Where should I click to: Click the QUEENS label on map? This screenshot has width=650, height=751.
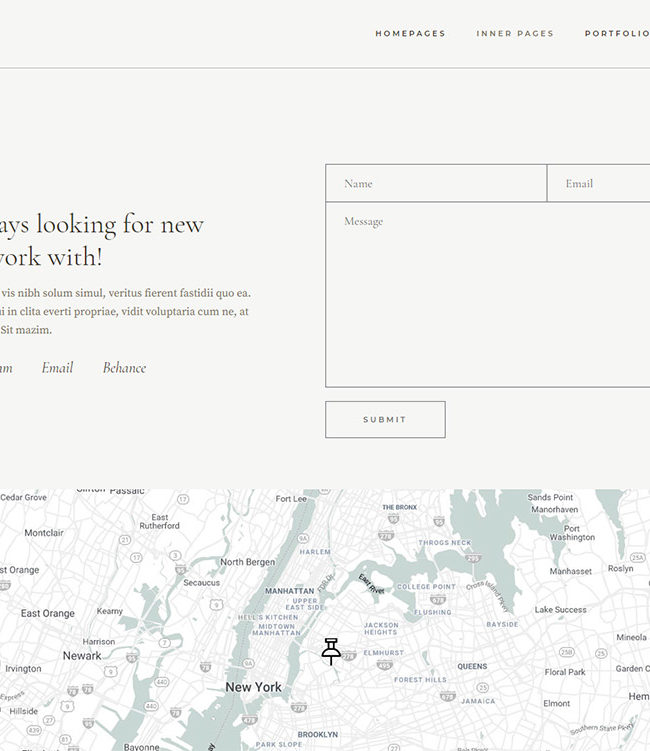click(472, 666)
